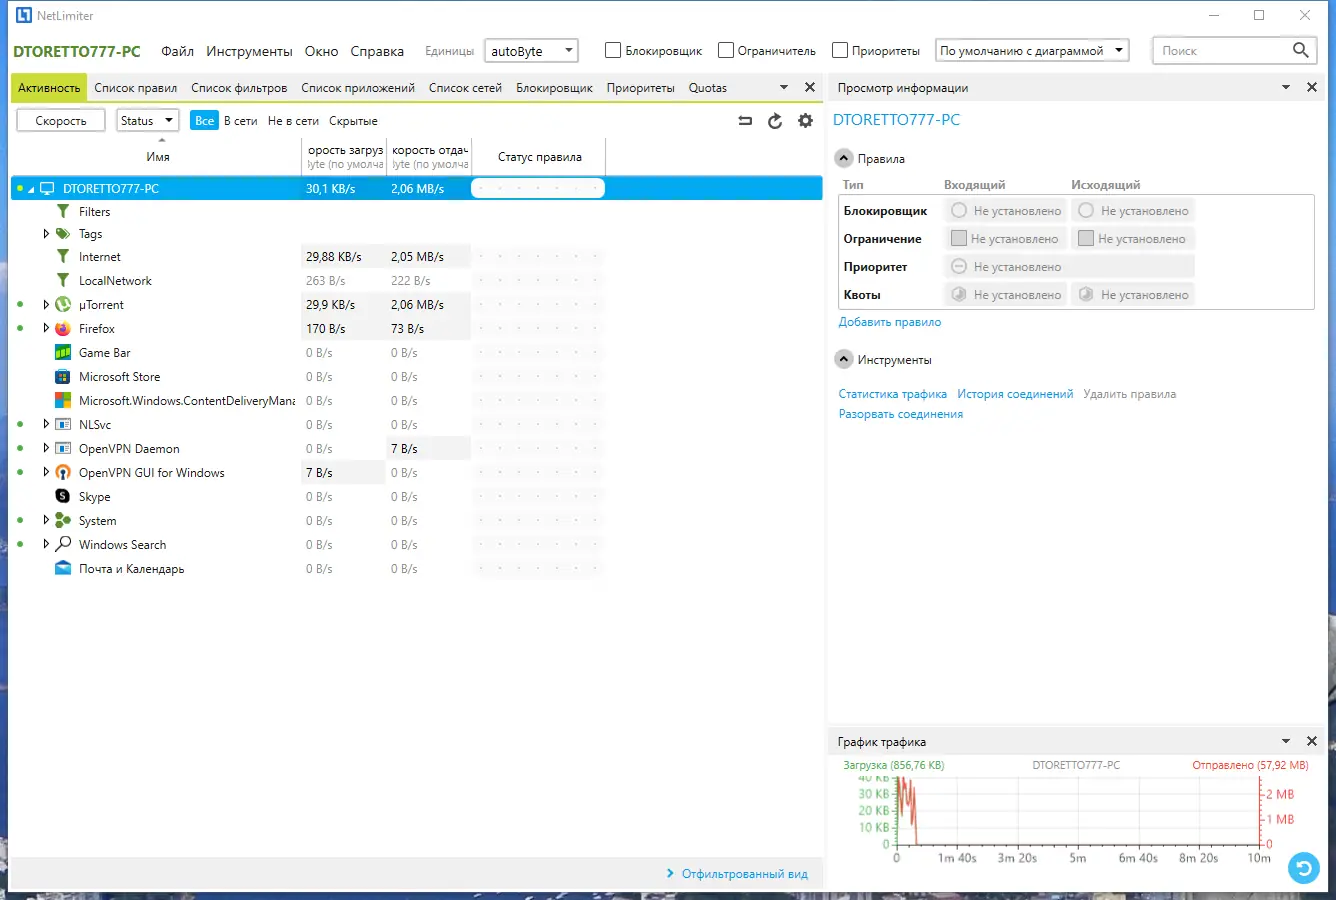Click the blue circular reset icon under the traffic graph
Screen dimensions: 1336x900
coord(1303,868)
